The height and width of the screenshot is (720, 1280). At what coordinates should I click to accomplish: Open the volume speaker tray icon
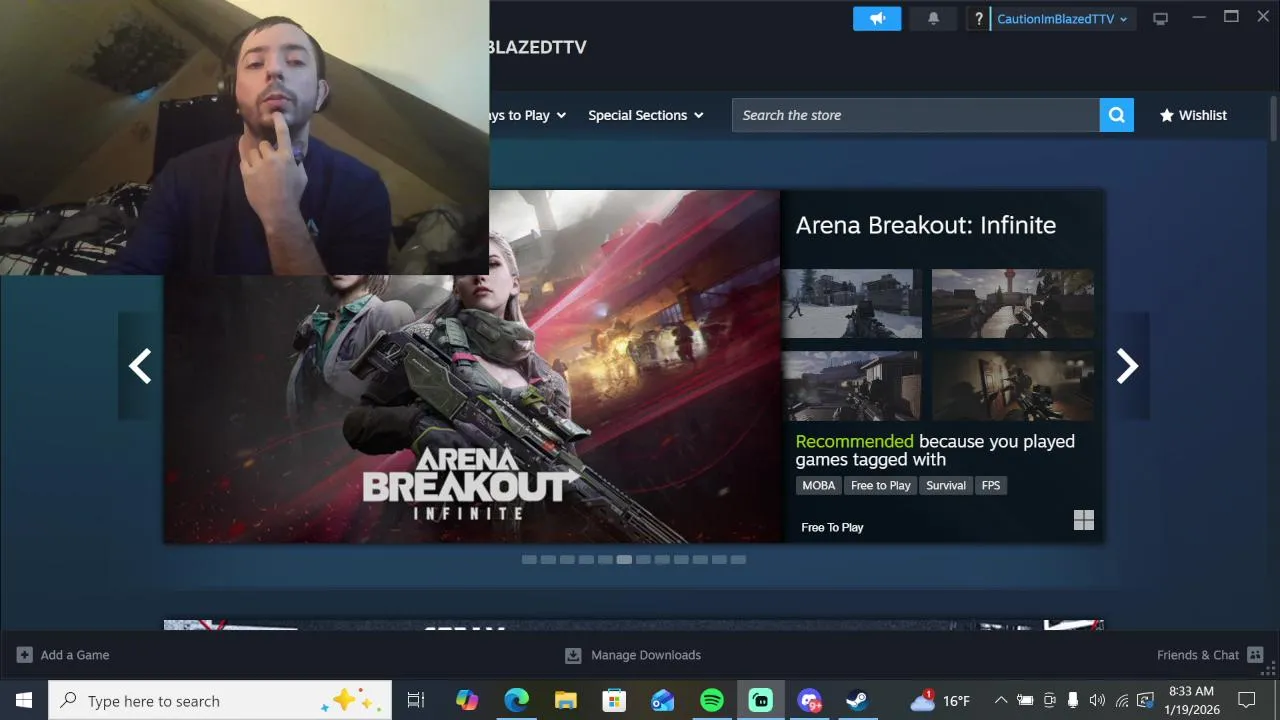pos(1097,700)
